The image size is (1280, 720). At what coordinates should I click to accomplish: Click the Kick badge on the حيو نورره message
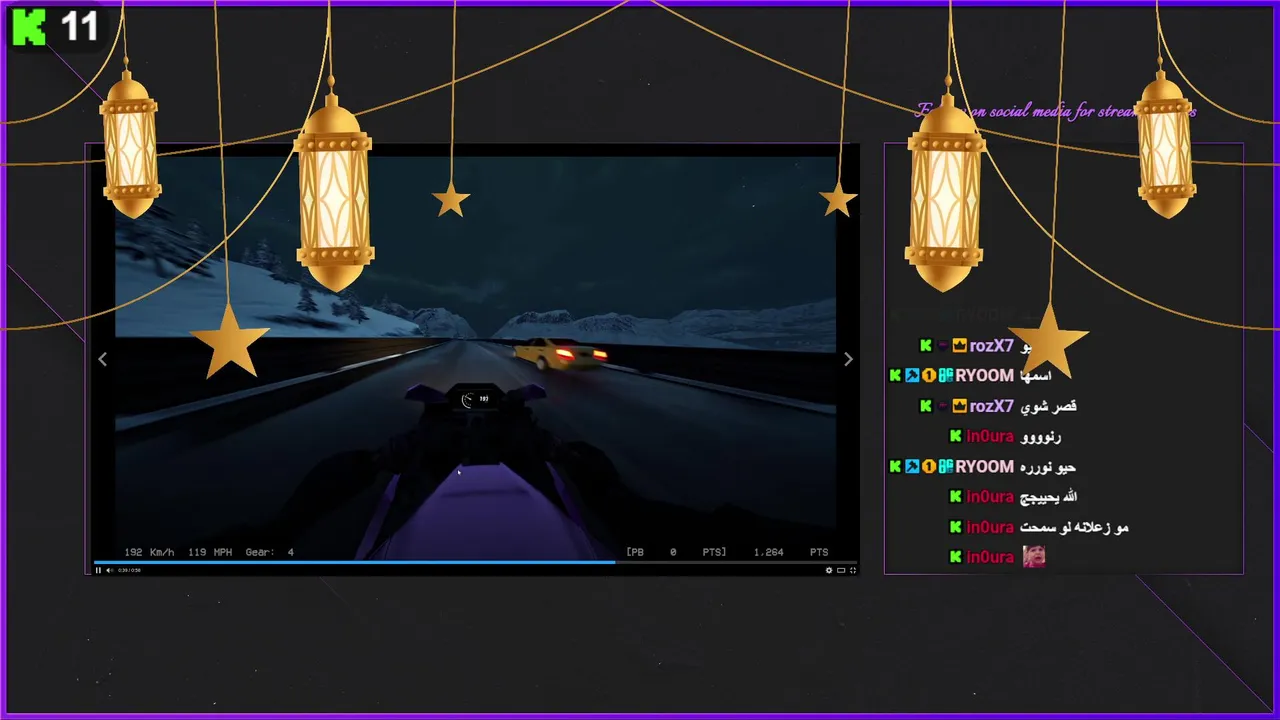click(x=895, y=467)
